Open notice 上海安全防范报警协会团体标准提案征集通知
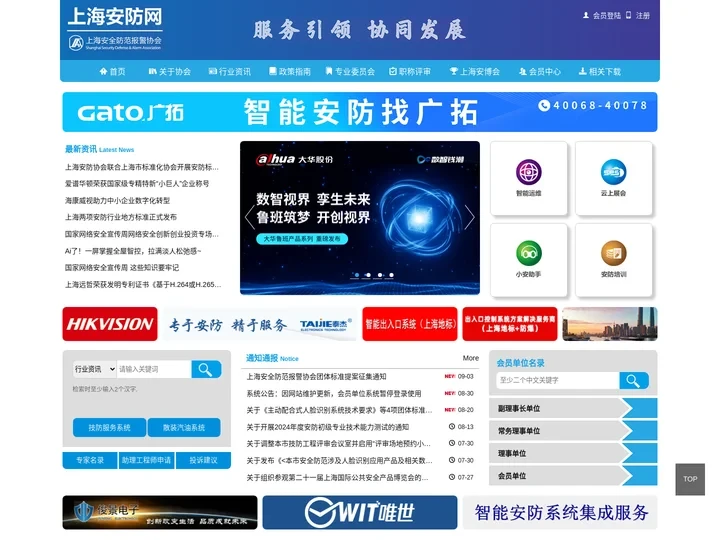Screen dimensions: 720x540 [316, 377]
